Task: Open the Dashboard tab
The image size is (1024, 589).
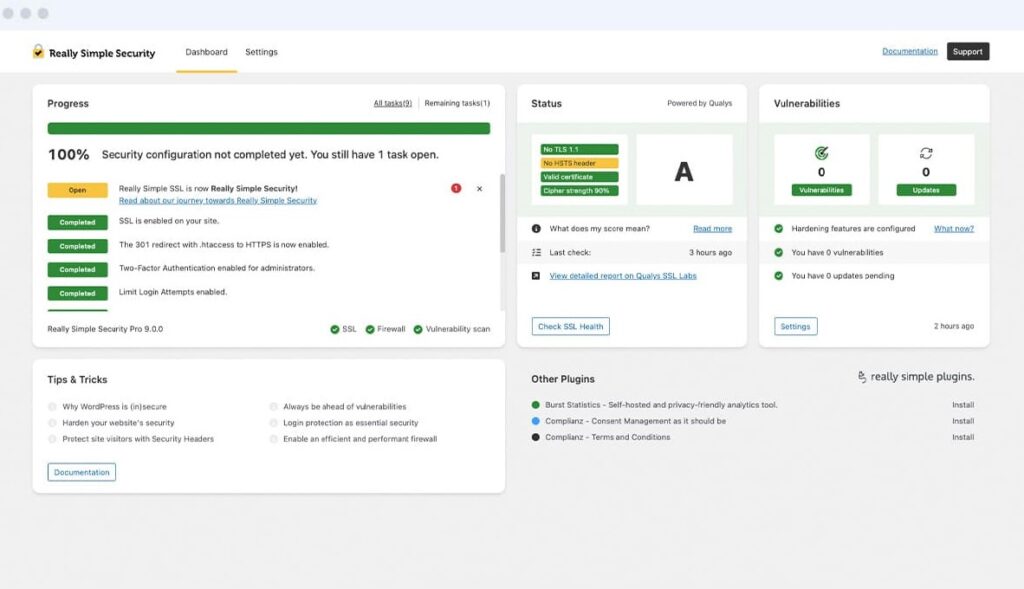Action: [x=206, y=52]
